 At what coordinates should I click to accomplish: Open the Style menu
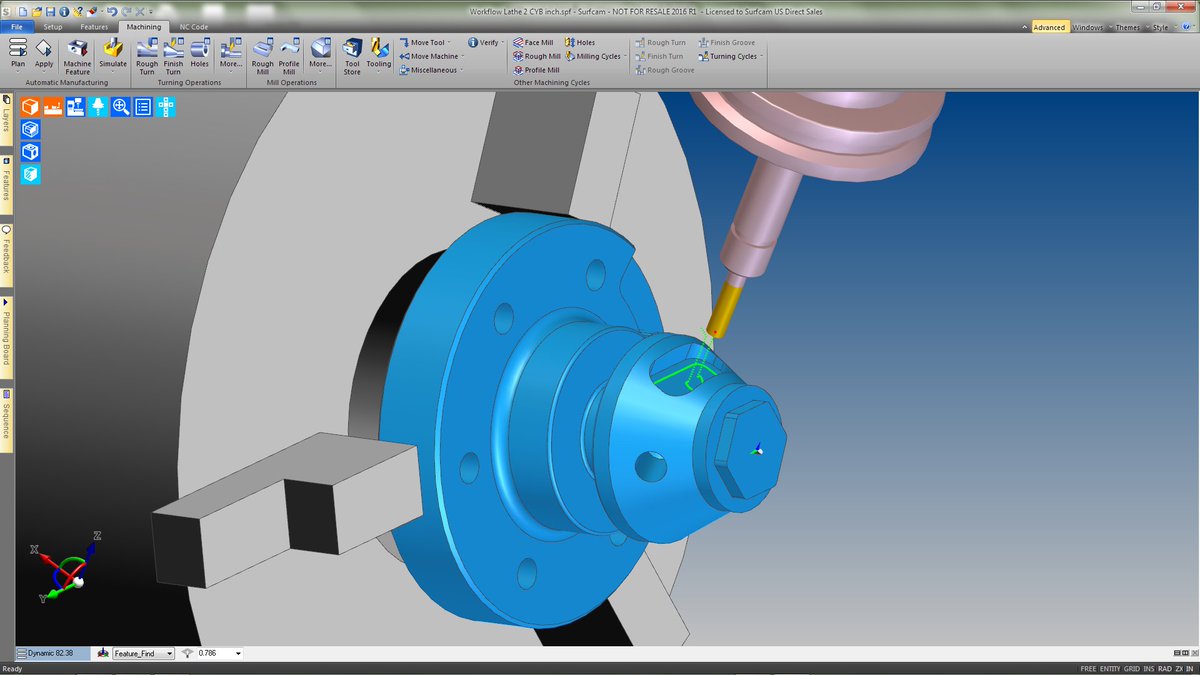pyautogui.click(x=1162, y=27)
